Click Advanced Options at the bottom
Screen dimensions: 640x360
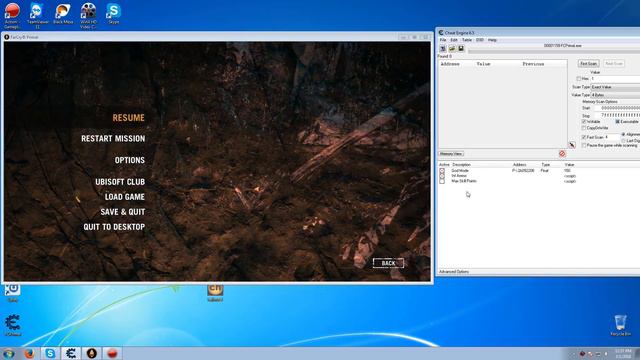pyautogui.click(x=454, y=272)
